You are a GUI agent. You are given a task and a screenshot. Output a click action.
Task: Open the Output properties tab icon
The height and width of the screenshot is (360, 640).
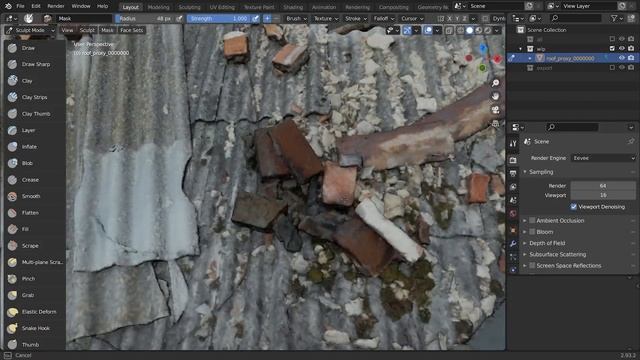[x=513, y=173]
